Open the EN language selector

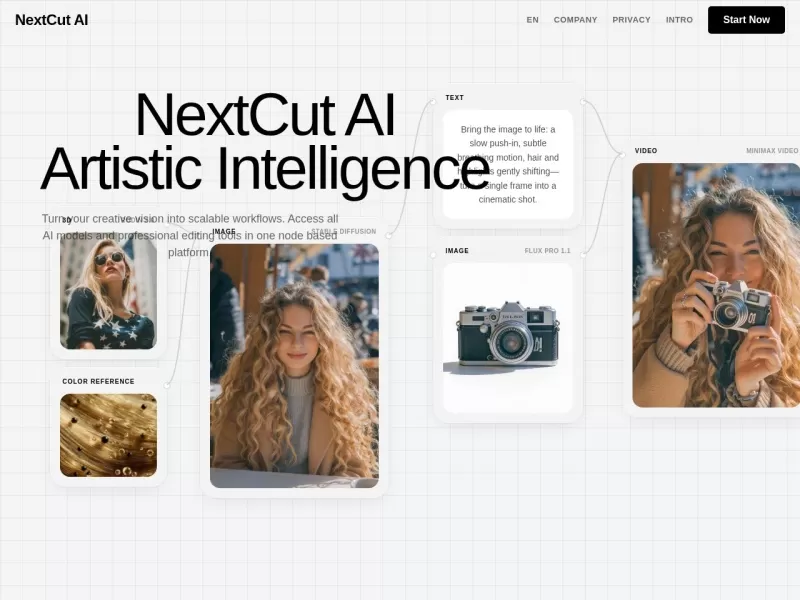click(x=532, y=20)
